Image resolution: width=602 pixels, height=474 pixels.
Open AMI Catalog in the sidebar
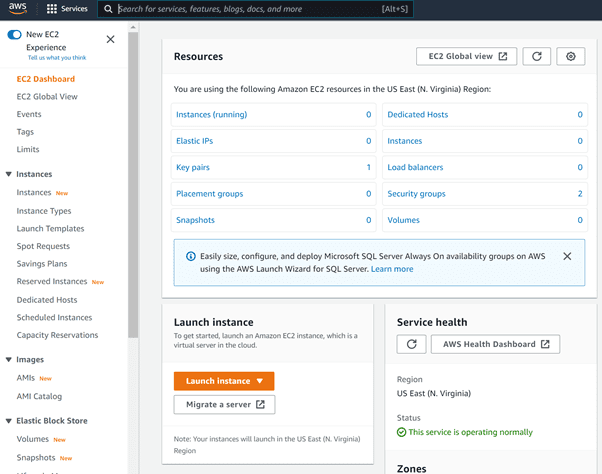click(39, 396)
